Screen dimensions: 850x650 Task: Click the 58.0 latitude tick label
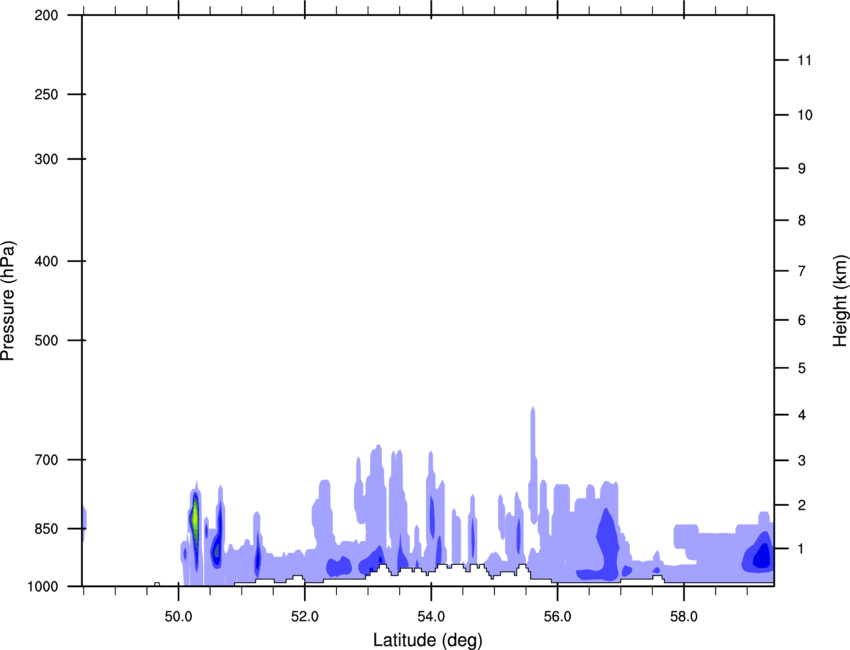(x=684, y=617)
